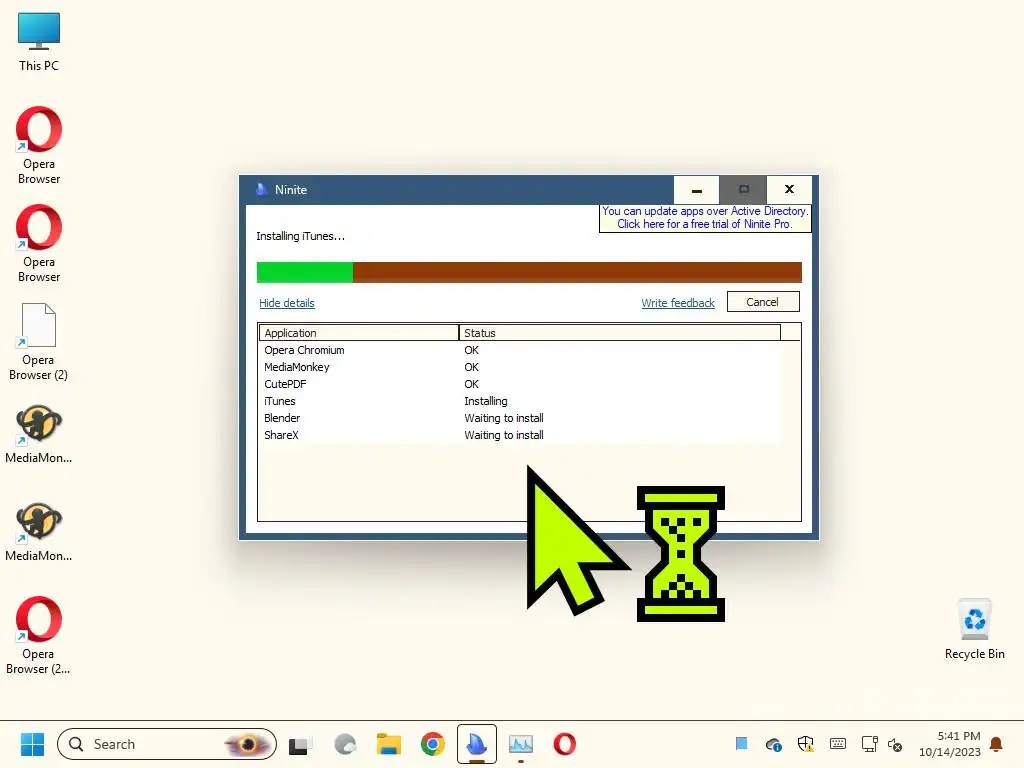Open the OneDrive cloud tray icon
Viewport: 1024px width, 768px height.
pyautogui.click(x=773, y=744)
